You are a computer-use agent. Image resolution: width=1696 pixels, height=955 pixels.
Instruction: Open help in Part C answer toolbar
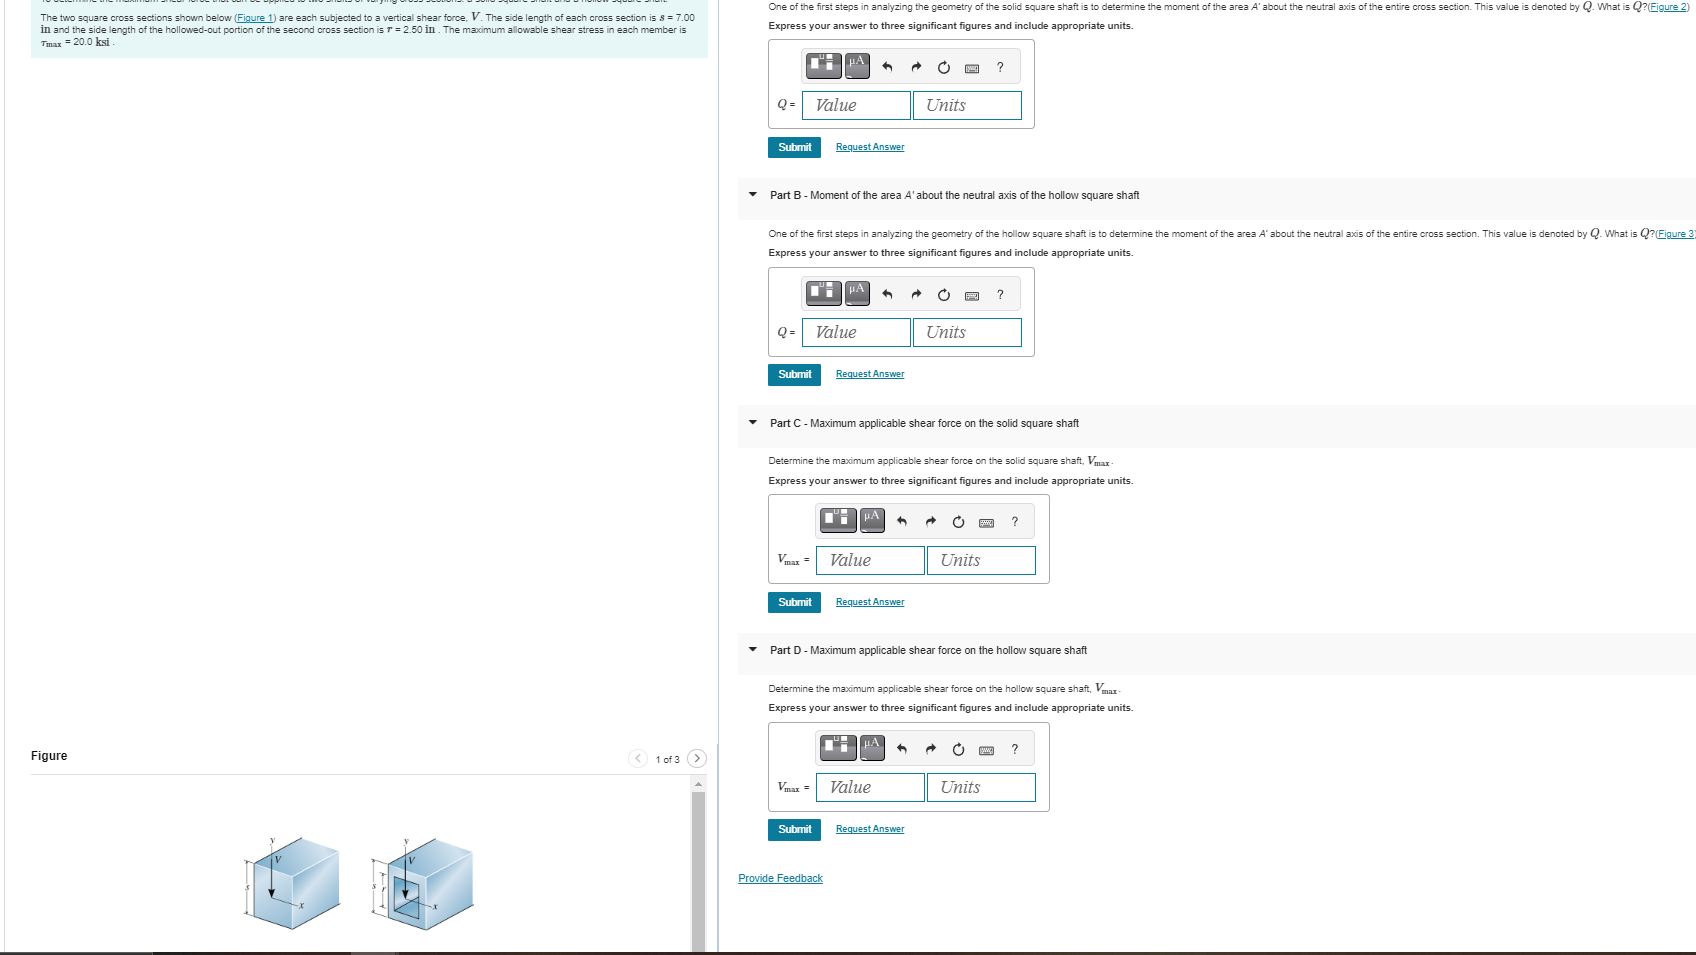(1015, 521)
